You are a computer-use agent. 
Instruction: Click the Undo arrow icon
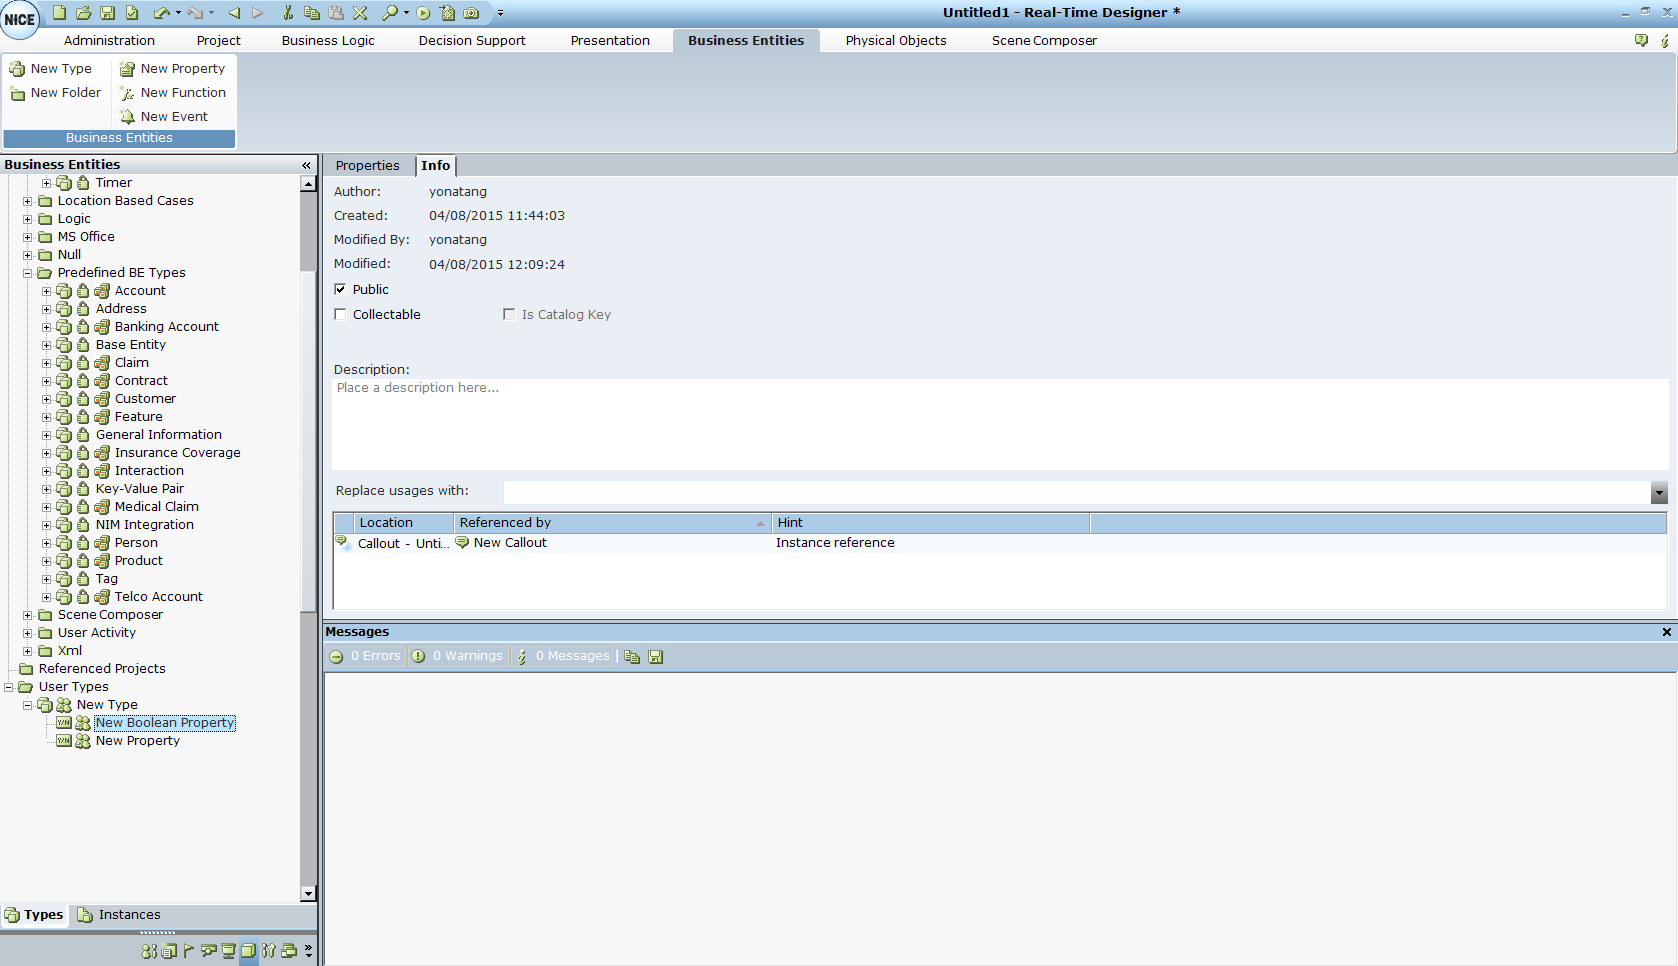pos(161,13)
